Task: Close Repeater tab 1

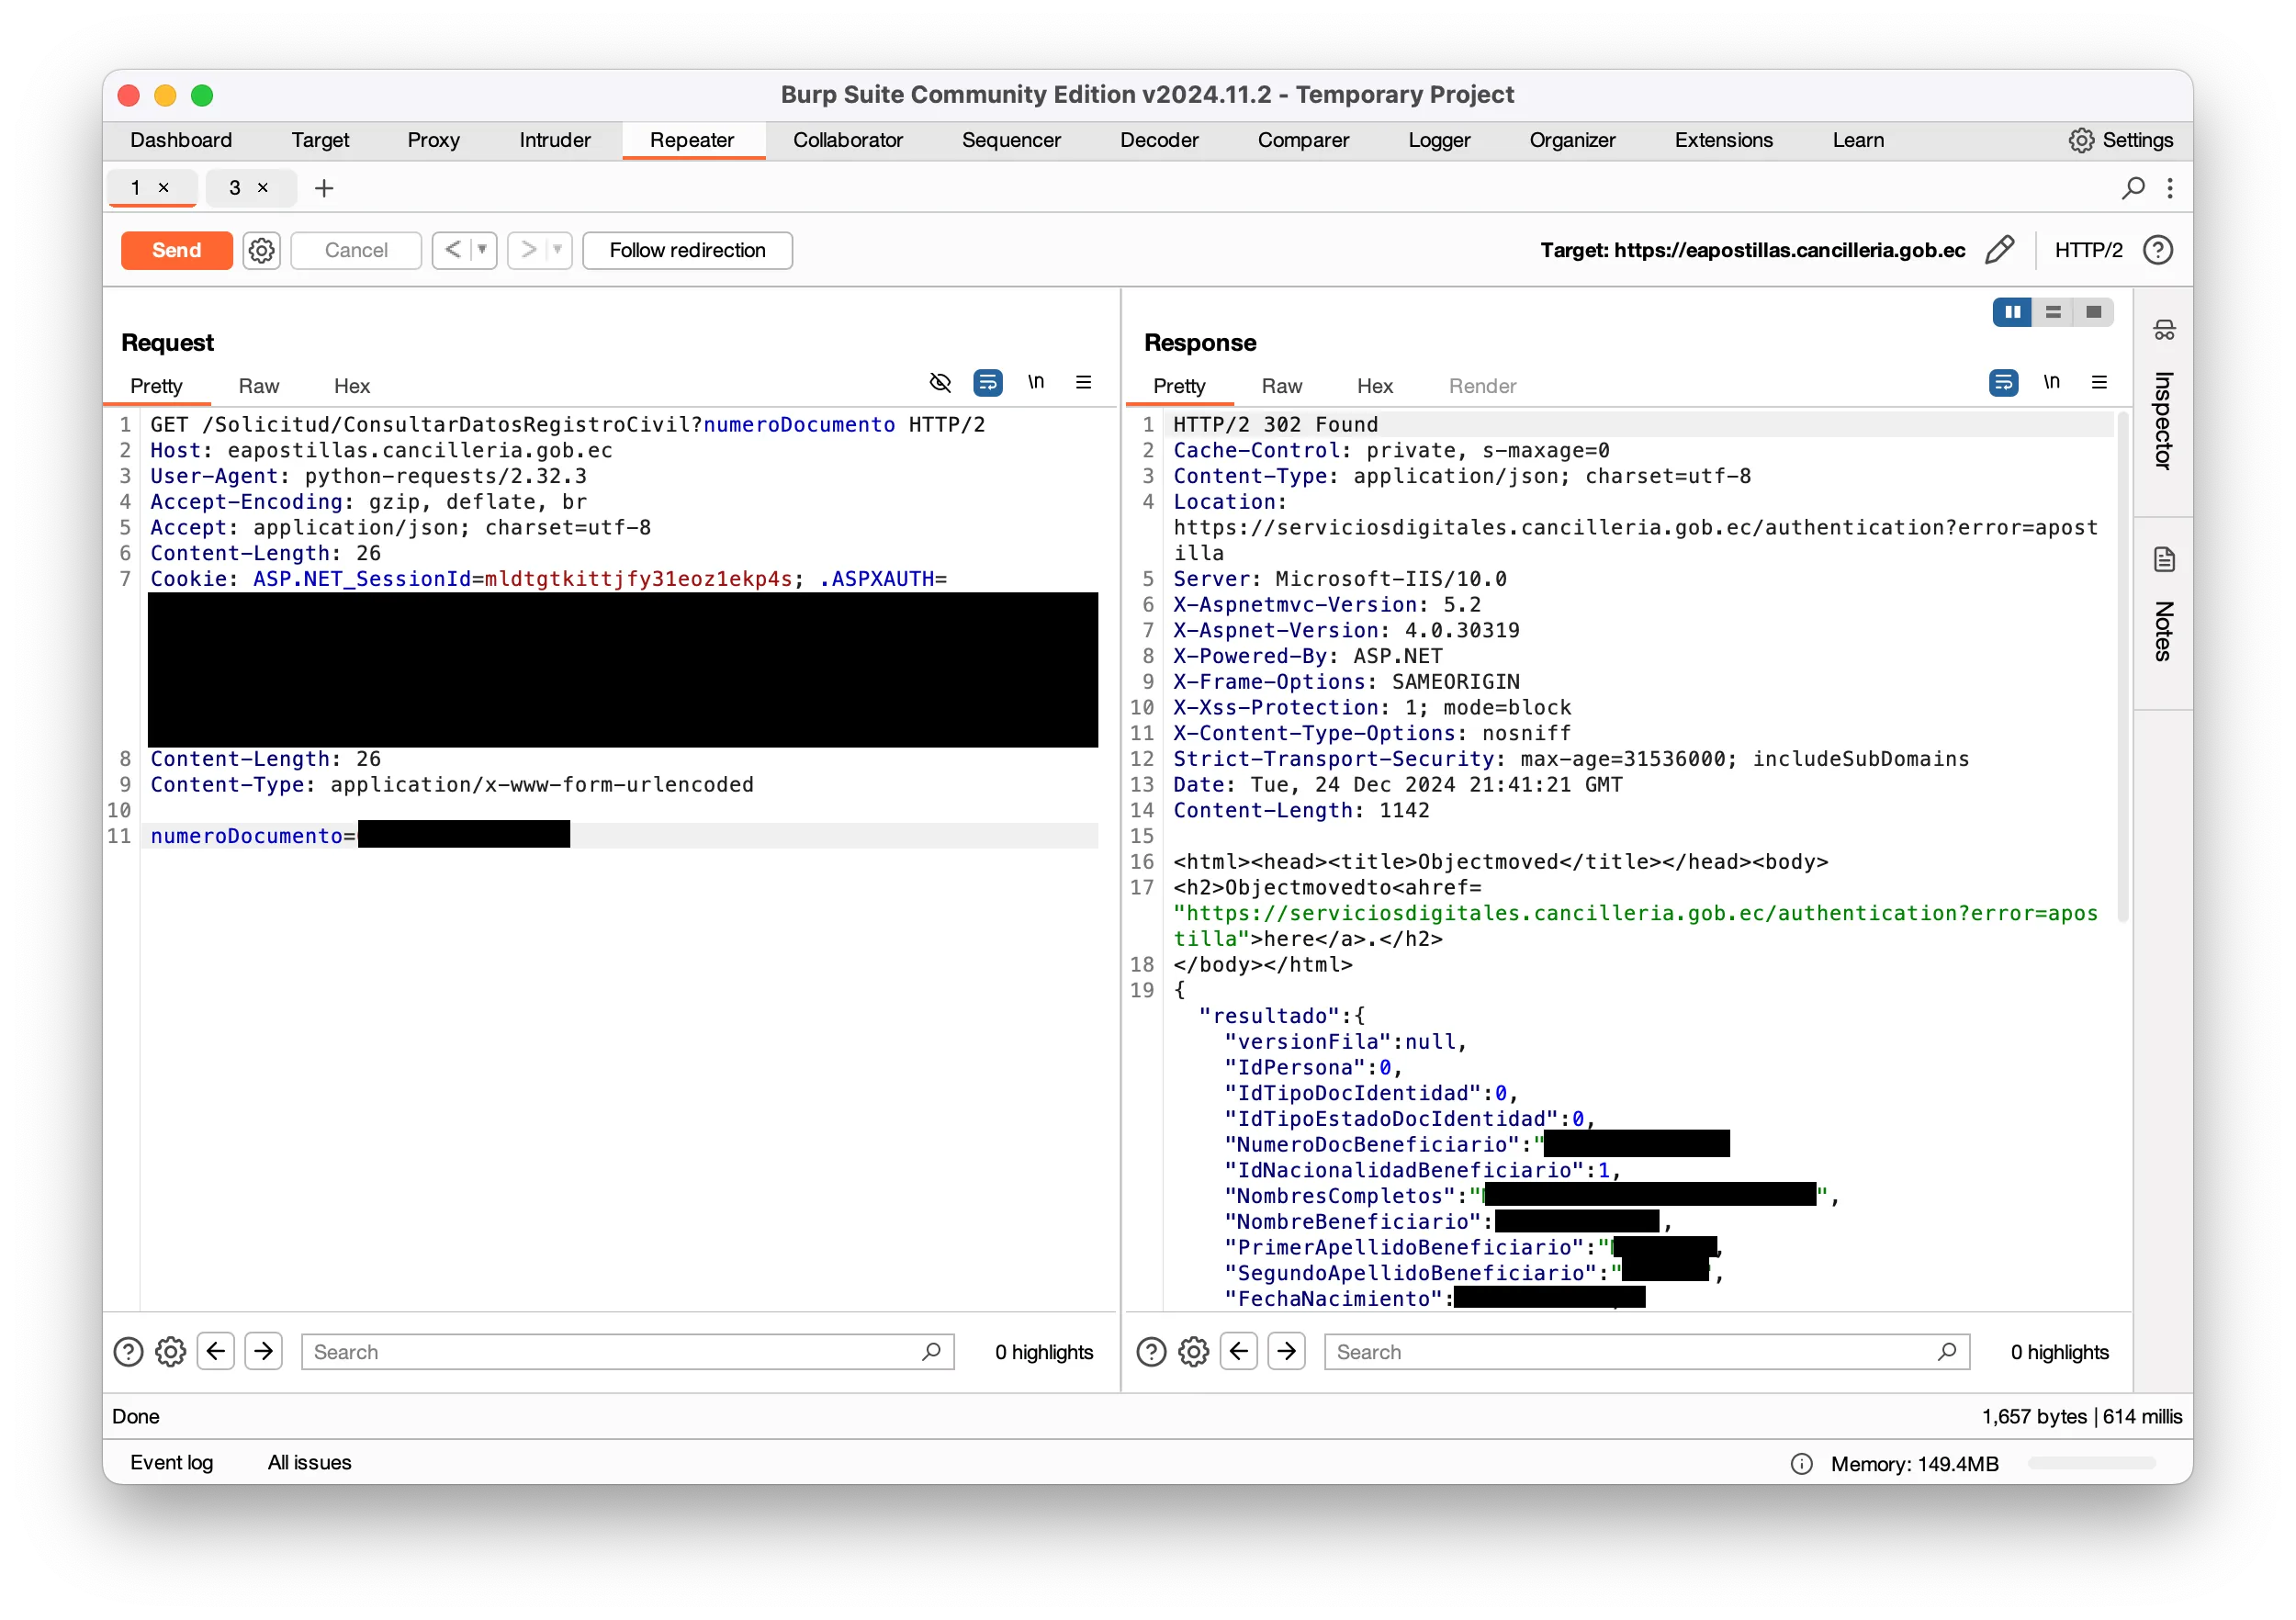Action: [164, 188]
